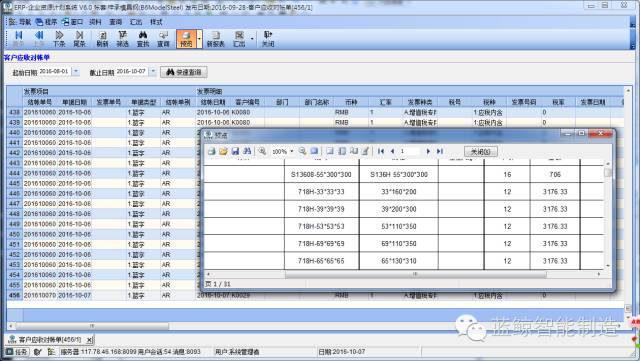
Task: Open the 窗口 window menu
Action: tap(72, 22)
